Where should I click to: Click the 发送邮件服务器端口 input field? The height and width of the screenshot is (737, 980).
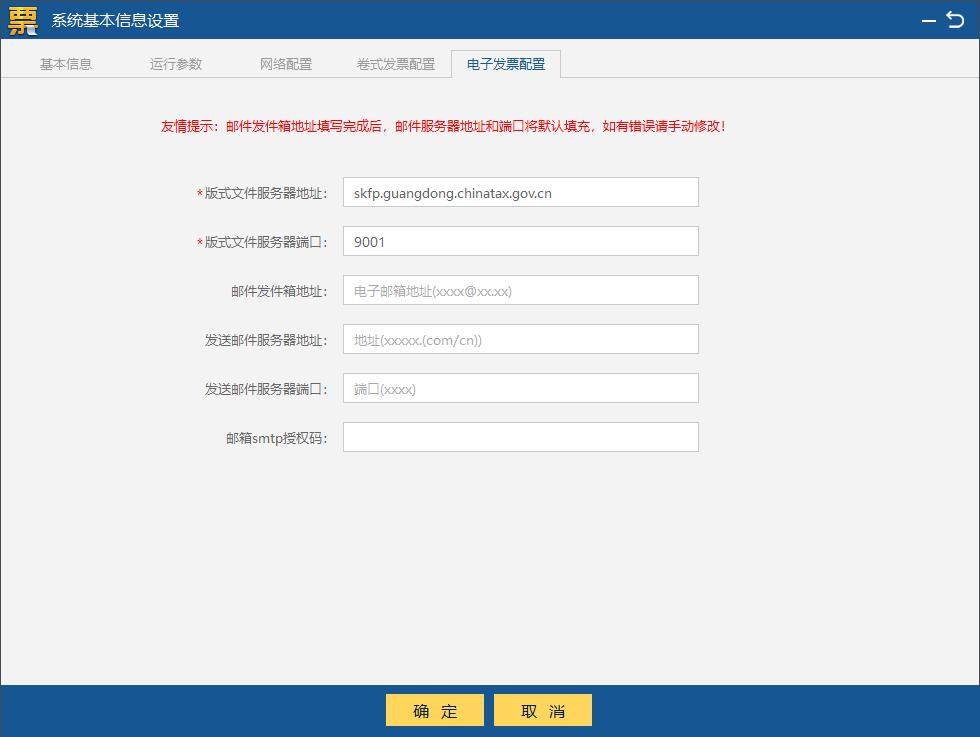(520, 388)
